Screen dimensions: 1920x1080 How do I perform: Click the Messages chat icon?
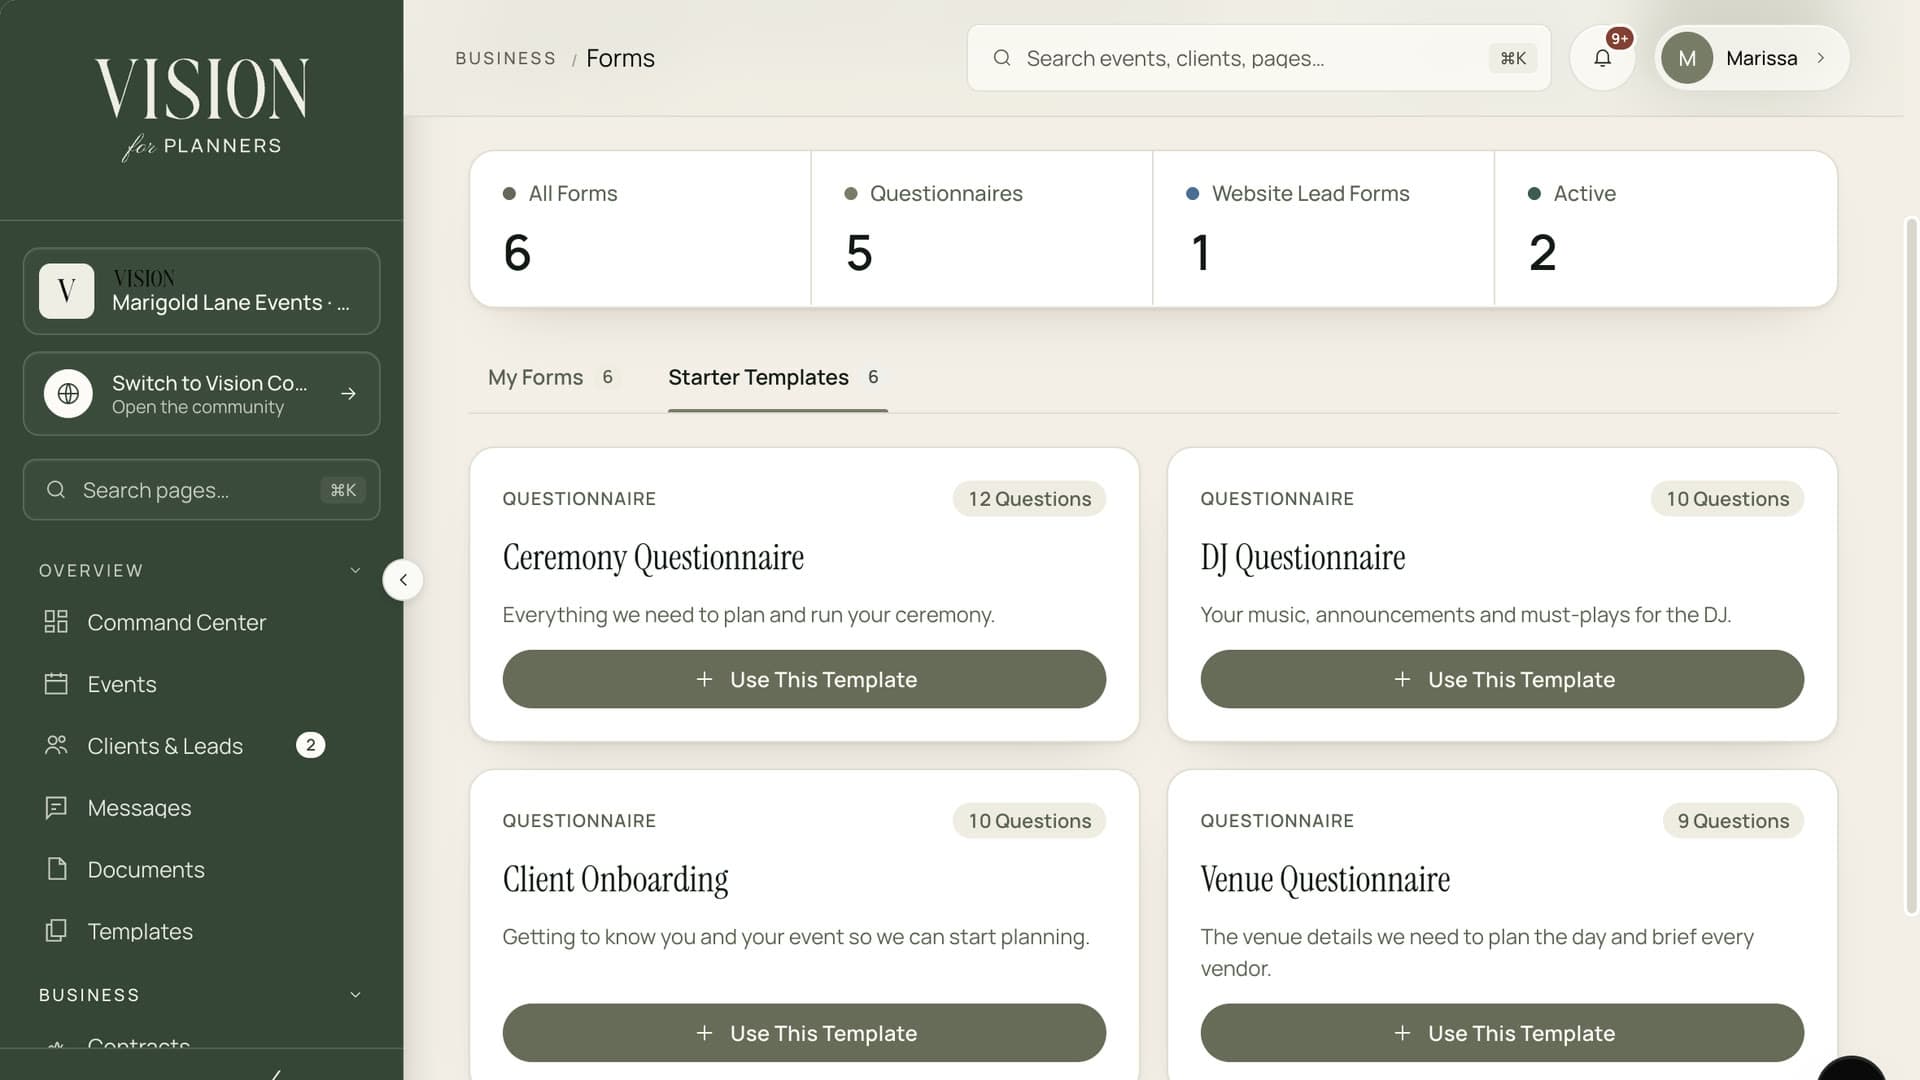pos(56,808)
